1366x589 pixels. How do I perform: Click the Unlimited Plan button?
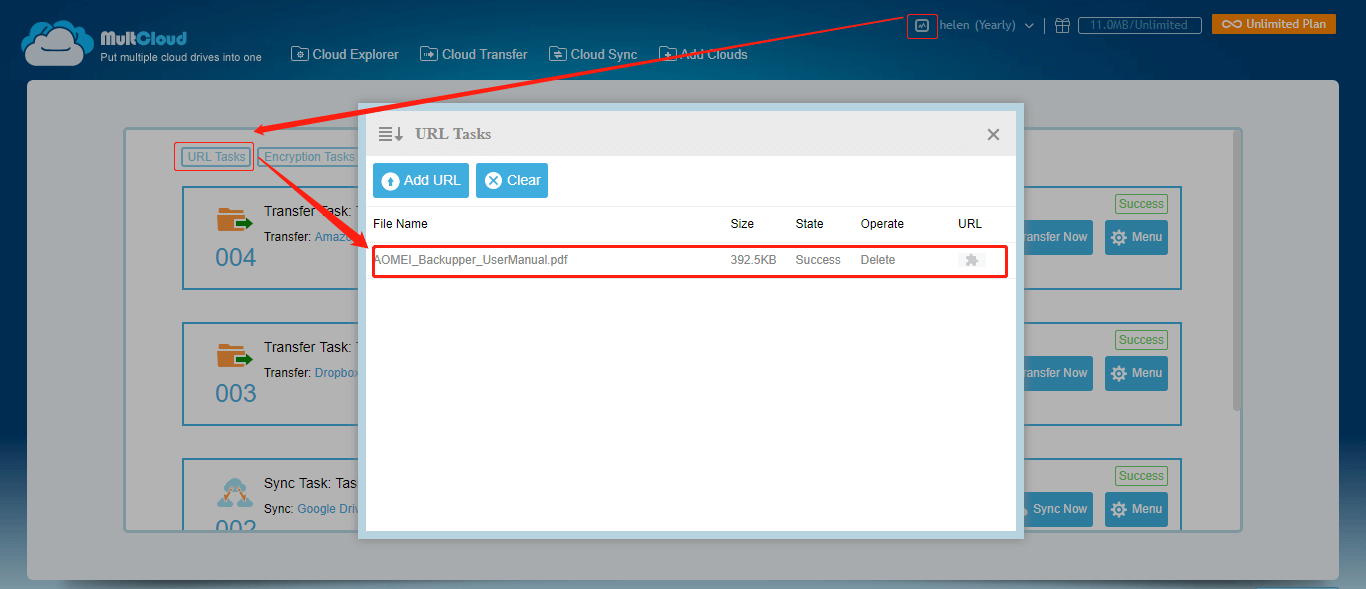(1274, 24)
